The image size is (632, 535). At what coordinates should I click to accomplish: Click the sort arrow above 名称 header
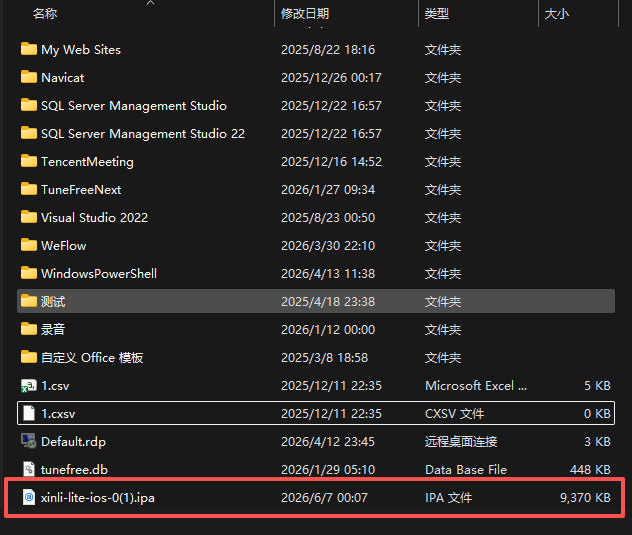(150, 2)
